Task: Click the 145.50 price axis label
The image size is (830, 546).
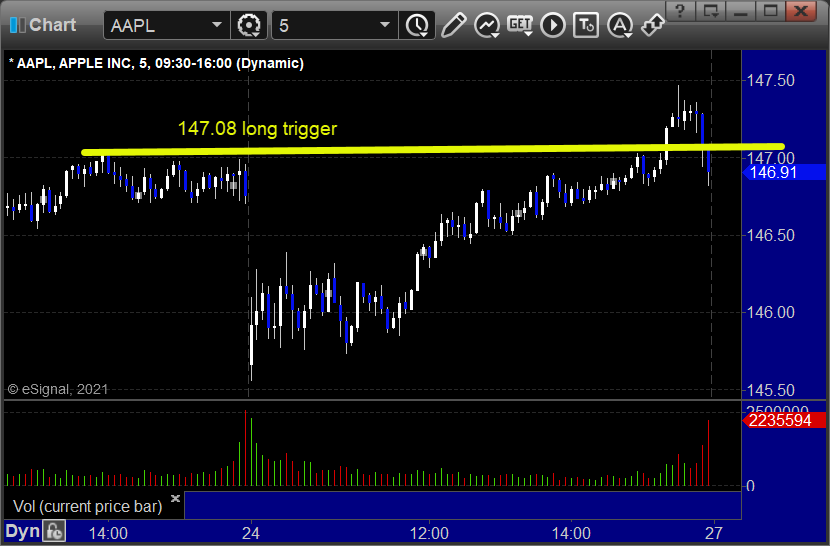Action: pos(771,390)
